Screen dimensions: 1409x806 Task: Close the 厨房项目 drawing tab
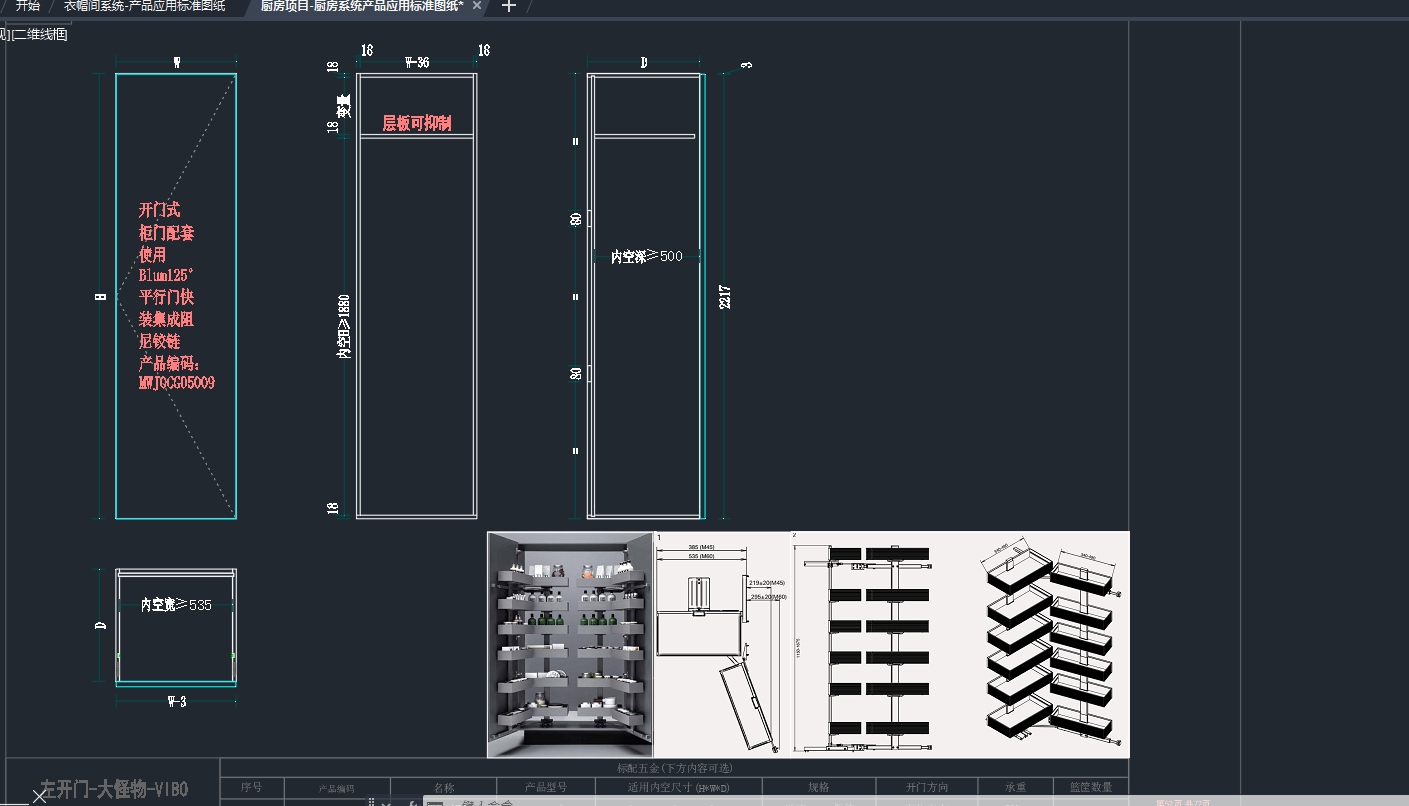pyautogui.click(x=477, y=6)
